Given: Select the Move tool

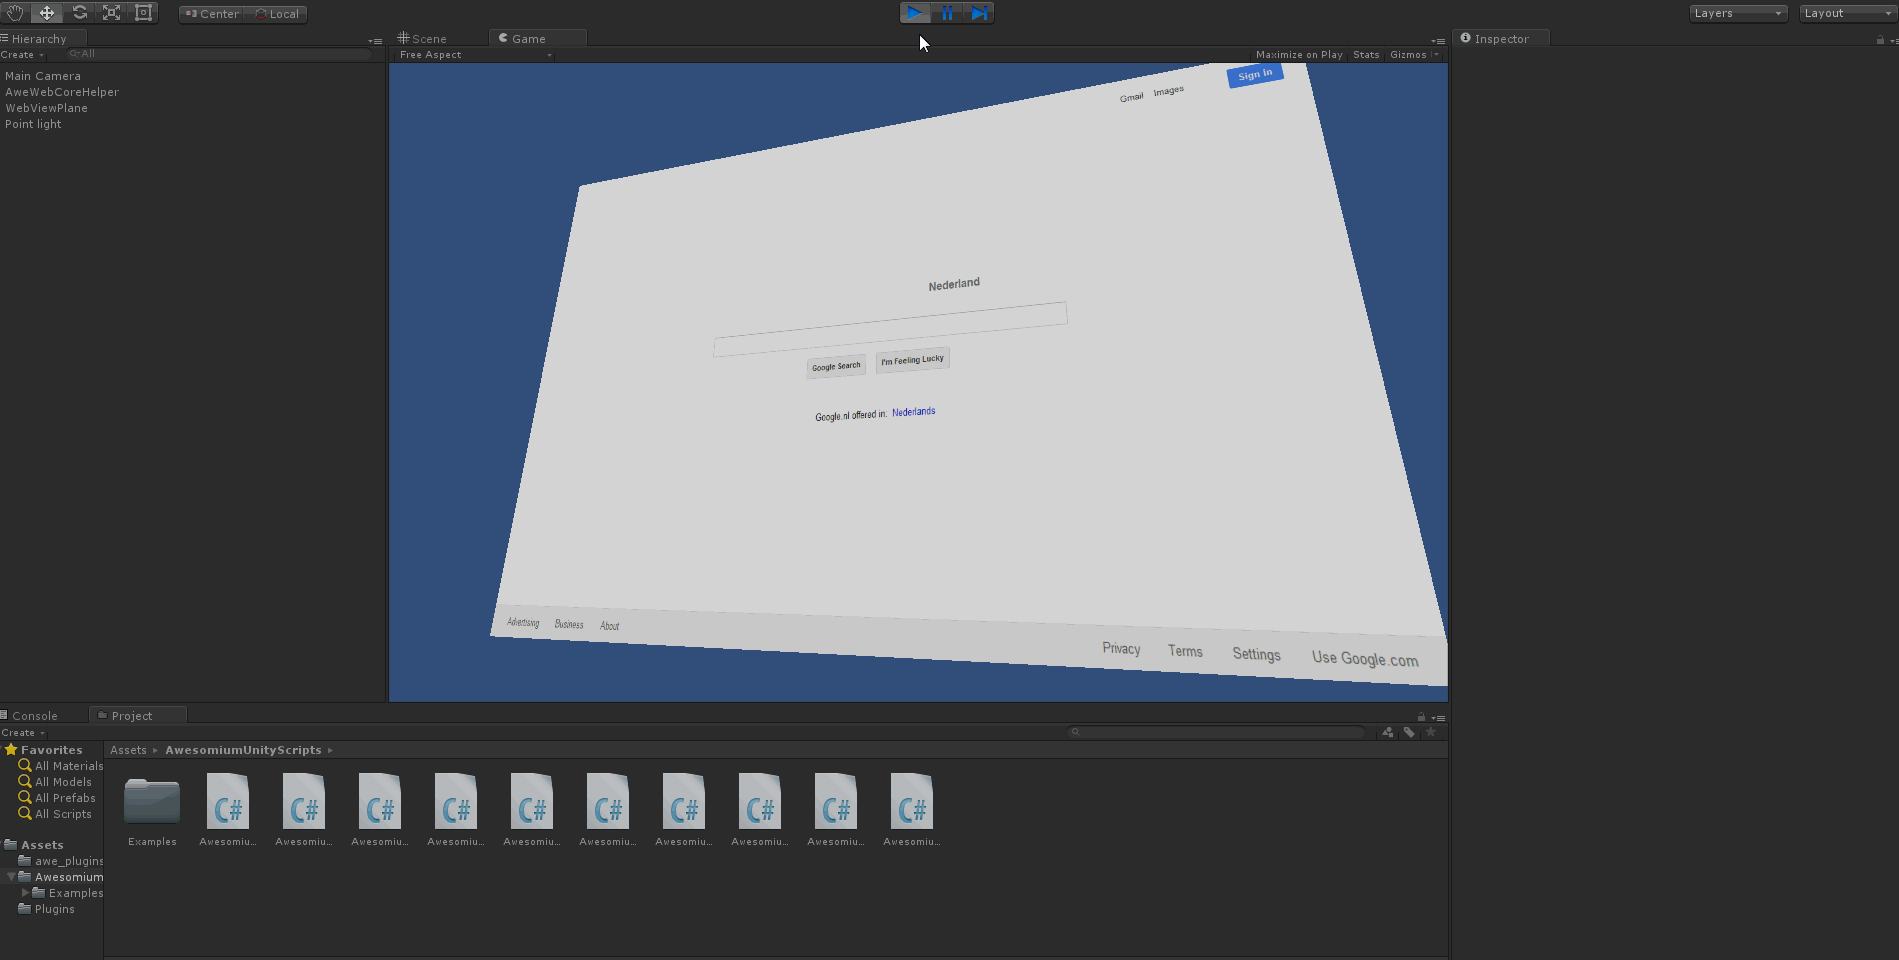Looking at the screenshot, I should pyautogui.click(x=46, y=13).
